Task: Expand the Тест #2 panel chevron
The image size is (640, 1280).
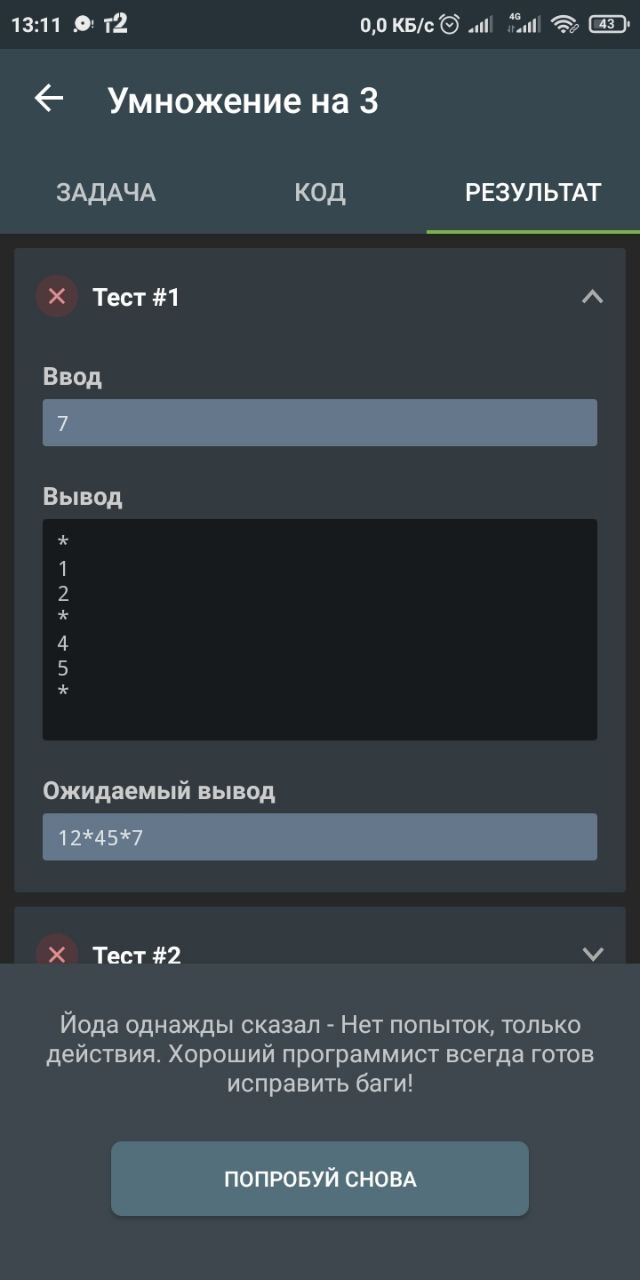Action: 592,953
